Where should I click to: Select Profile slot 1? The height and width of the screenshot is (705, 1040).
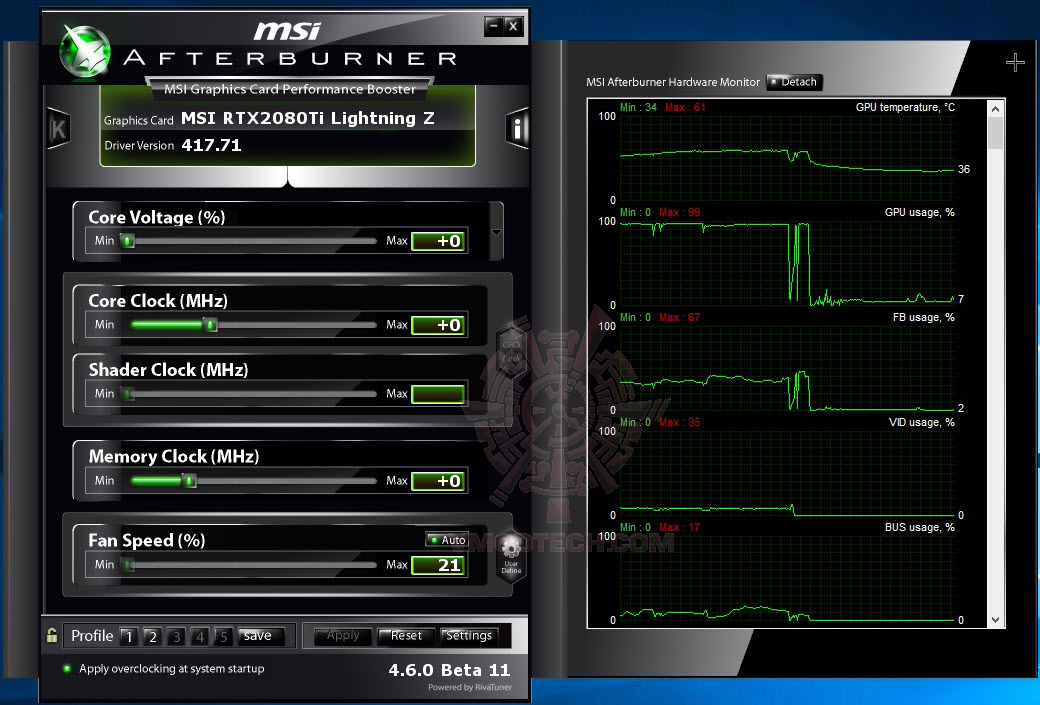point(129,637)
